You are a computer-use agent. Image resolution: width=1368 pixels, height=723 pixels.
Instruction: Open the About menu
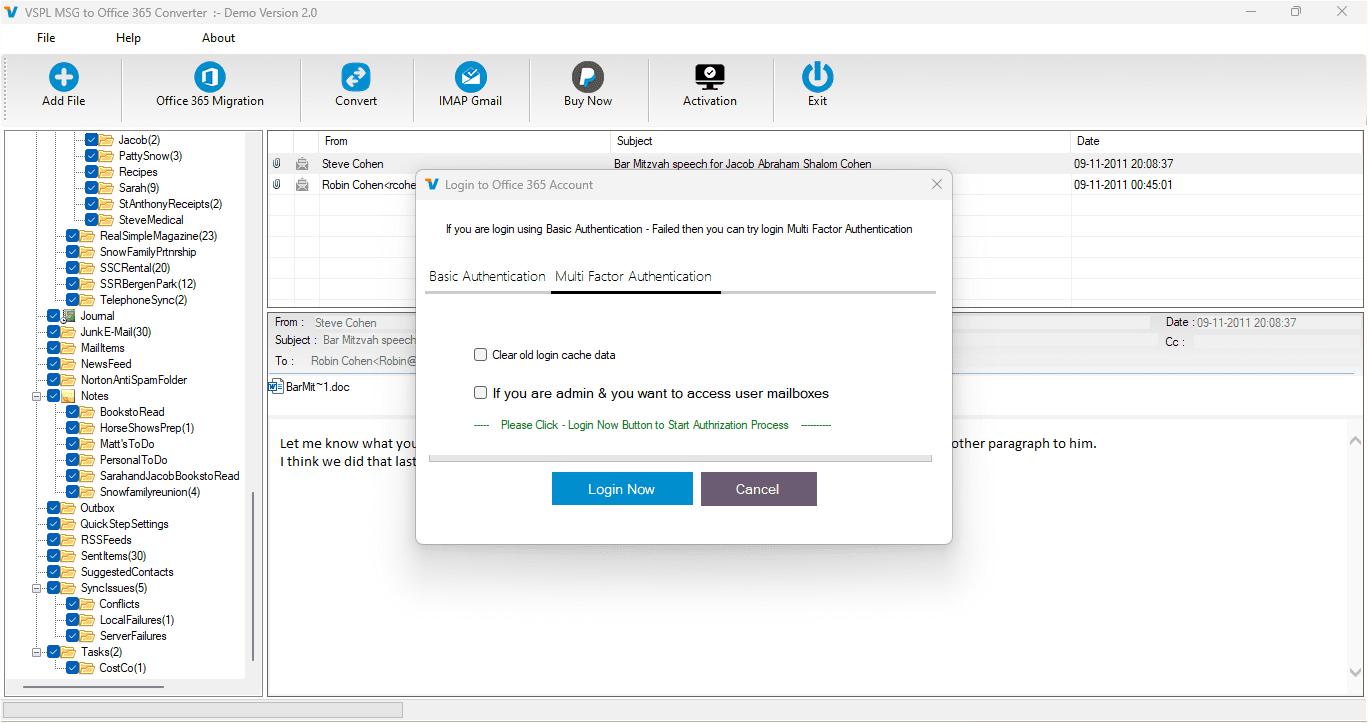(218, 38)
